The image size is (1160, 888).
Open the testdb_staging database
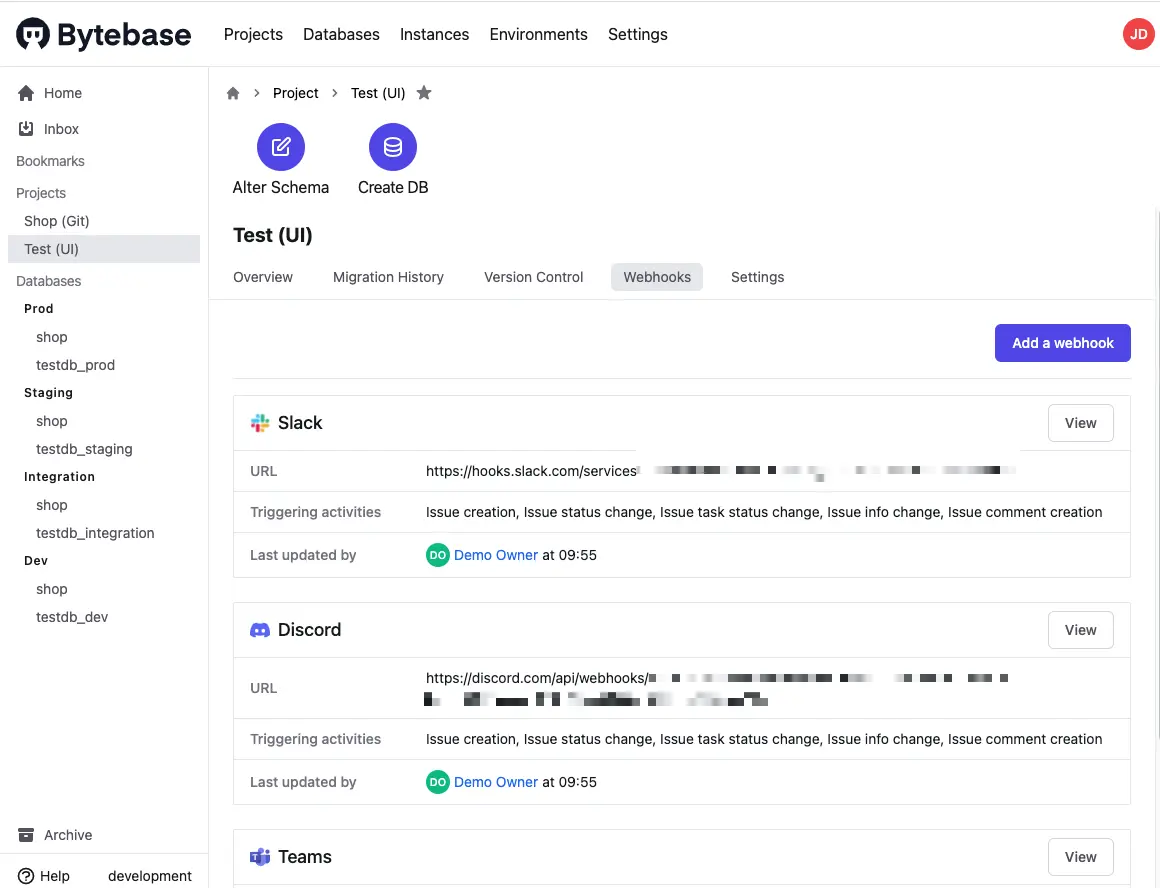pos(84,449)
